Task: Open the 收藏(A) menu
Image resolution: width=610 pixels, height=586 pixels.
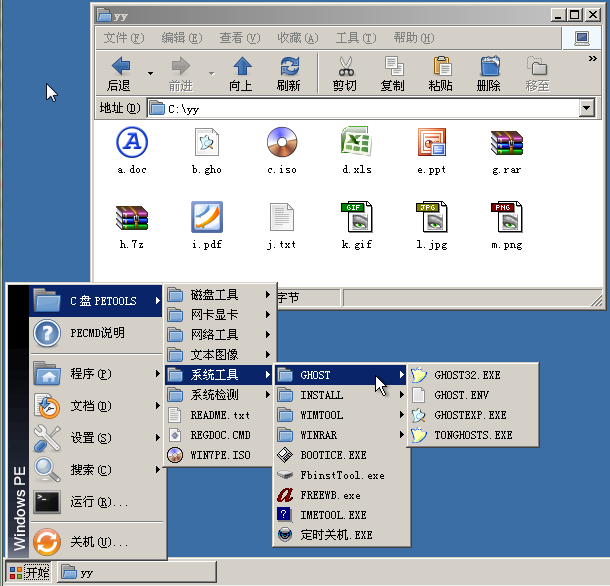Action: click(298, 38)
